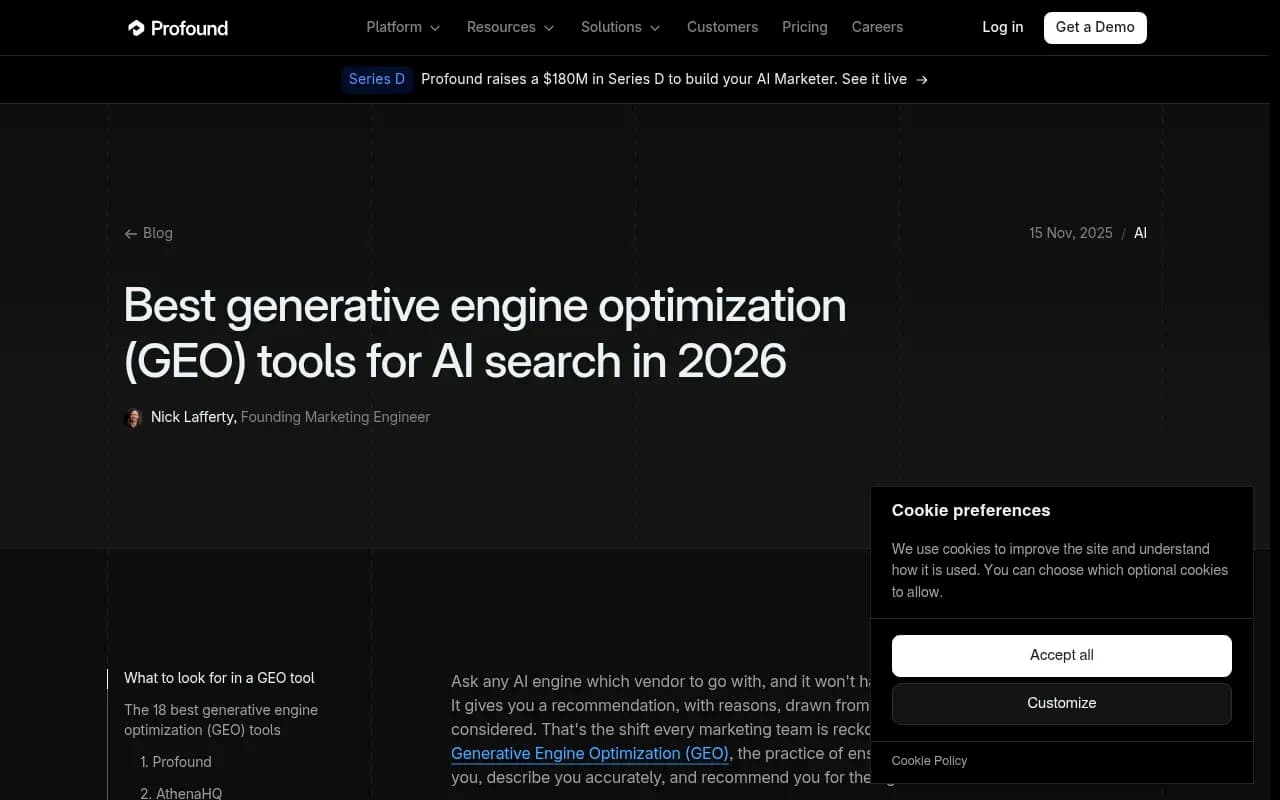Select 1. Profound in table of contents
This screenshot has width=1280, height=800.
(176, 762)
